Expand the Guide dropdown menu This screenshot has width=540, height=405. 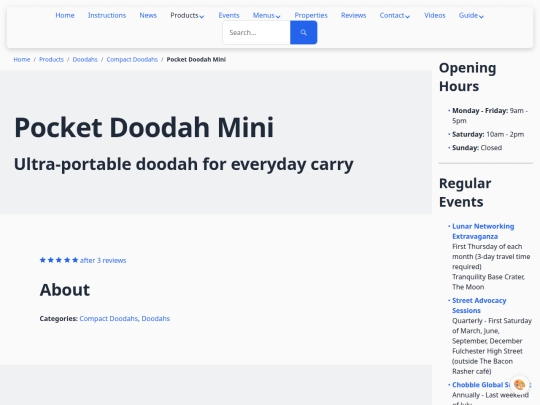click(x=471, y=15)
